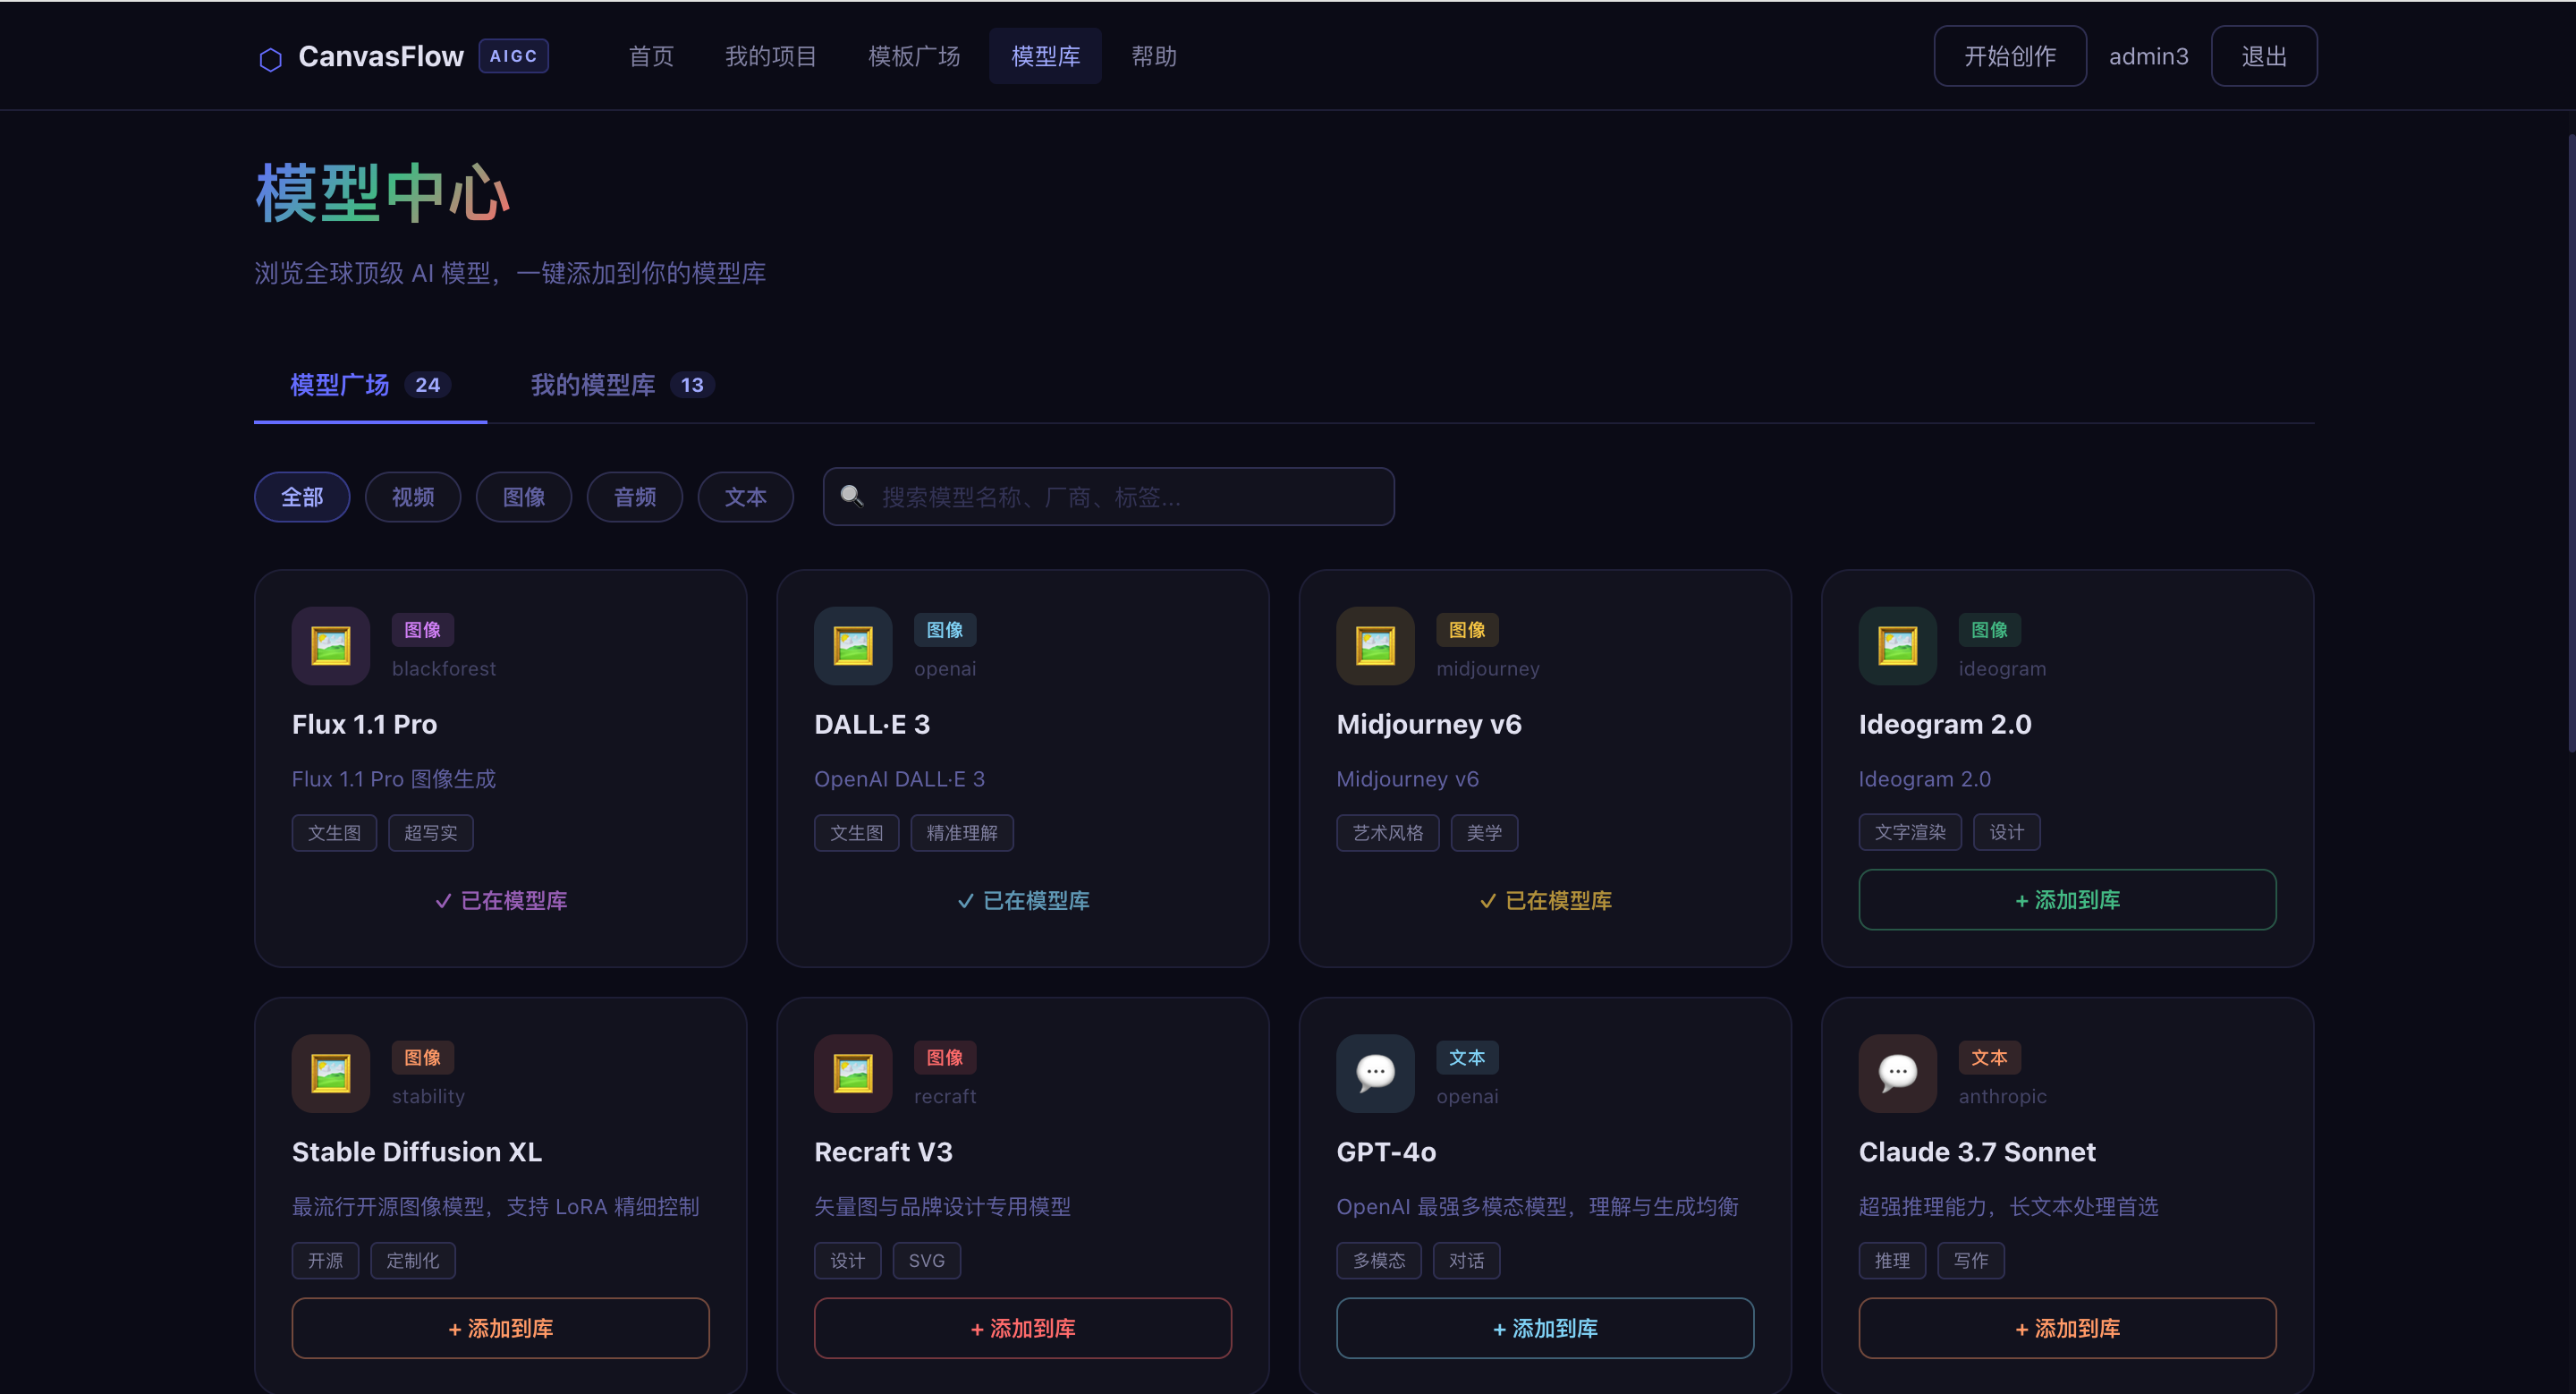2576x1394 pixels.
Task: Add Claude 3.7 Sonnet to library
Action: [2067, 1328]
